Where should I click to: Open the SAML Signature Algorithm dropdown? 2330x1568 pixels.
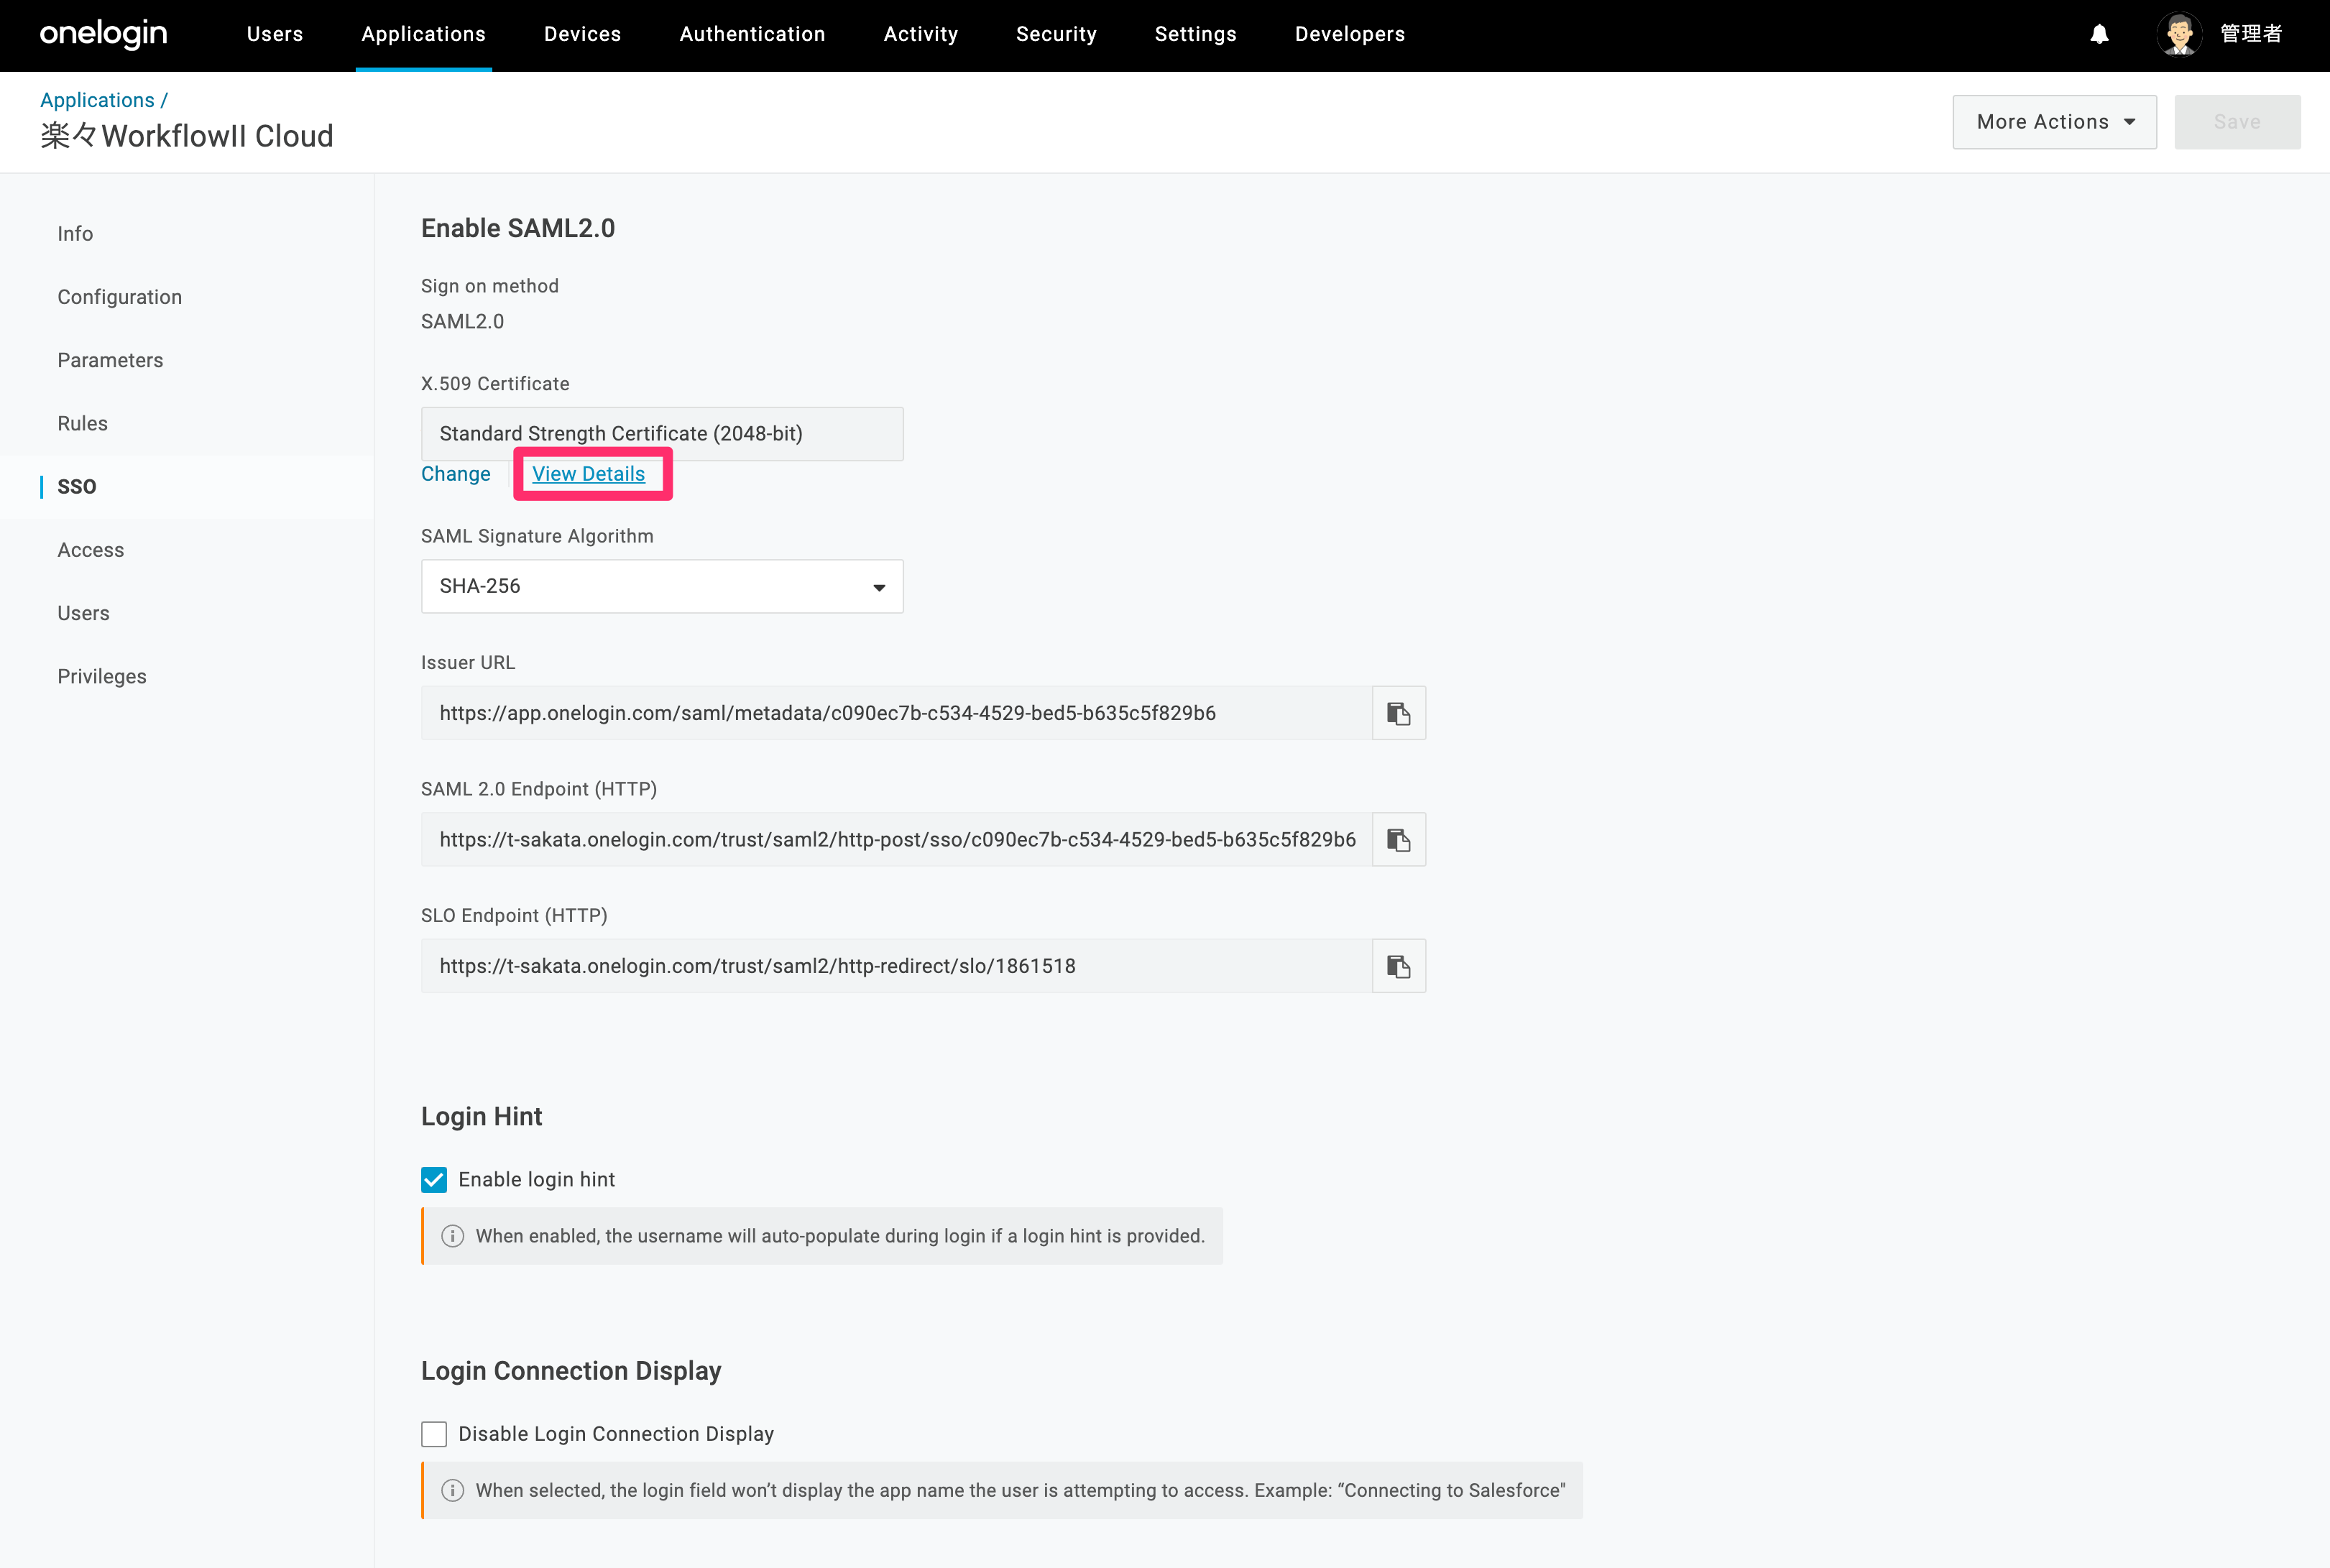[x=662, y=586]
